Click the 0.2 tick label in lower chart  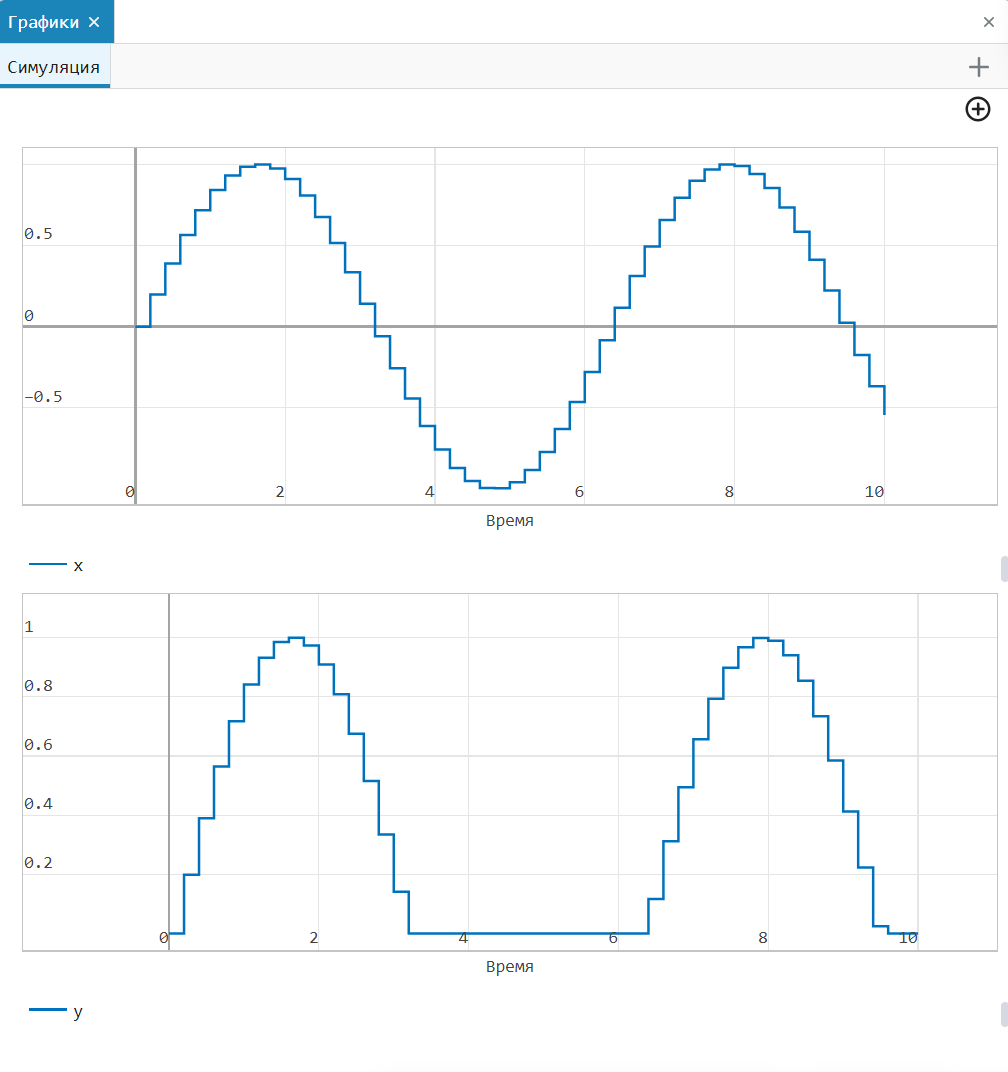click(38, 863)
